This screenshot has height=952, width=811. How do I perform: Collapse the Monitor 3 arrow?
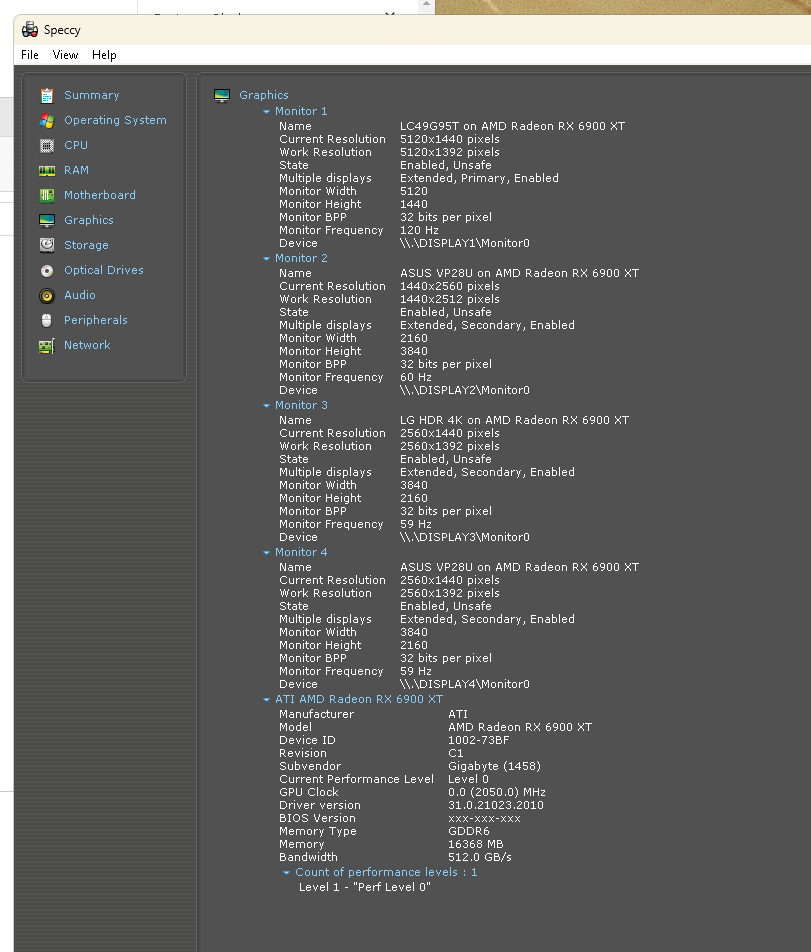pyautogui.click(x=266, y=406)
